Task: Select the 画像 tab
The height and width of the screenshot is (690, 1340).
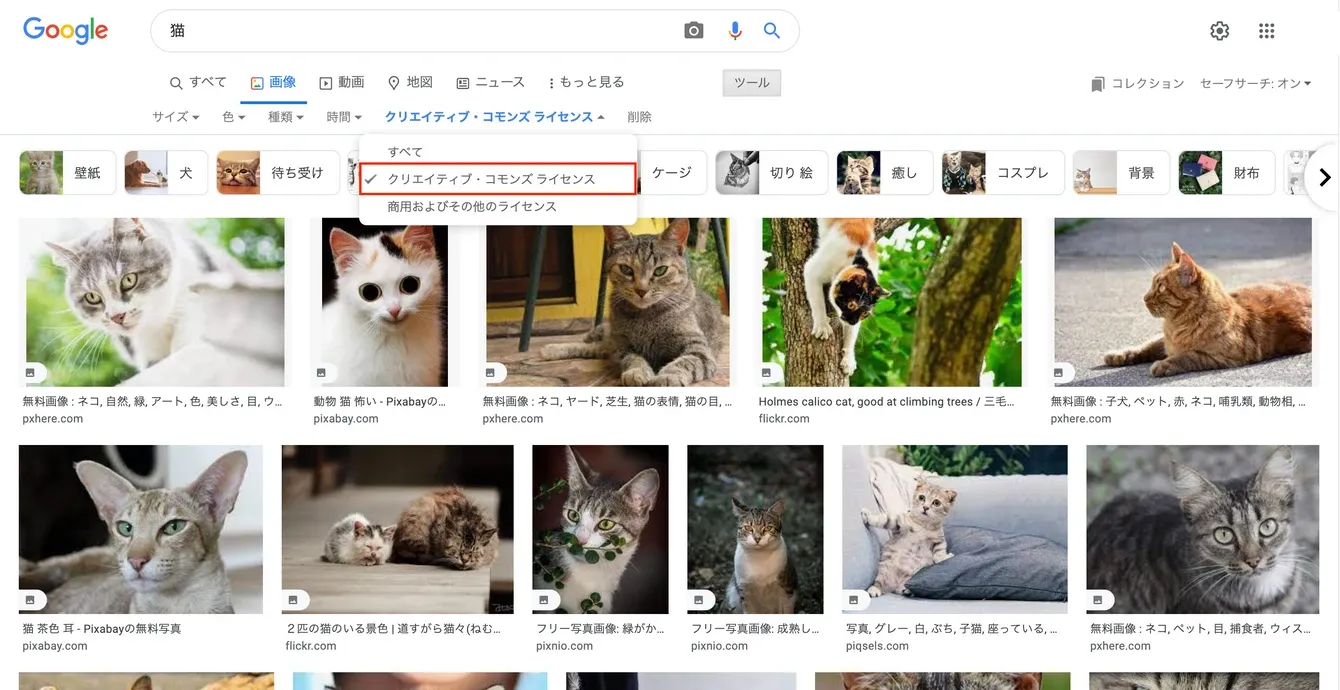Action: 273,83
